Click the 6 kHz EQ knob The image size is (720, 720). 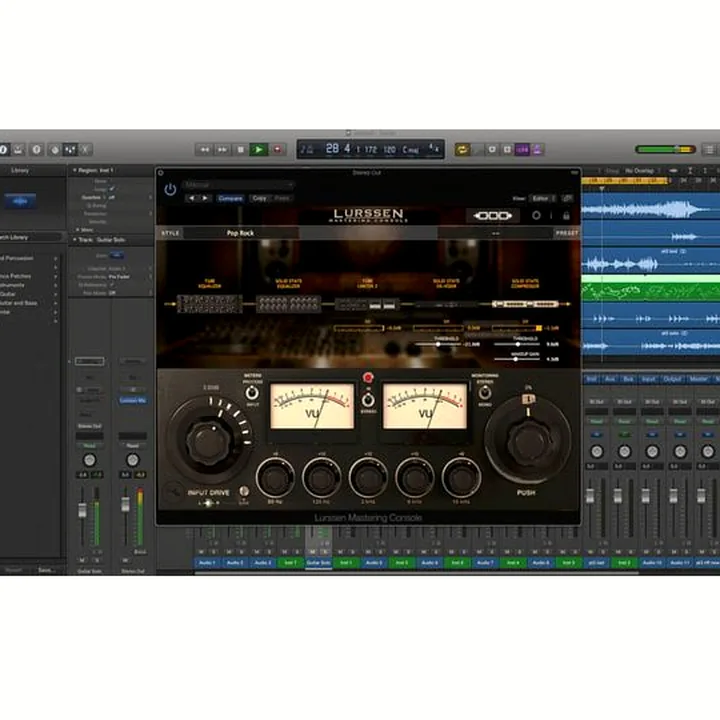point(415,478)
